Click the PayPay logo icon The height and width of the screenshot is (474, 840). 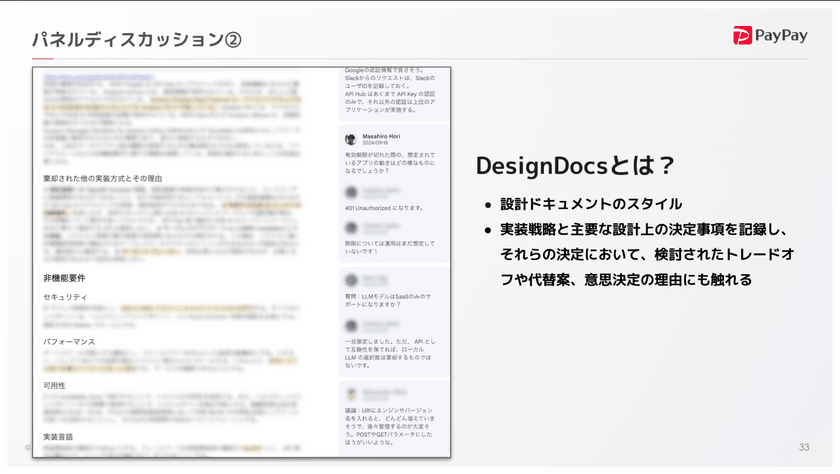click(743, 36)
